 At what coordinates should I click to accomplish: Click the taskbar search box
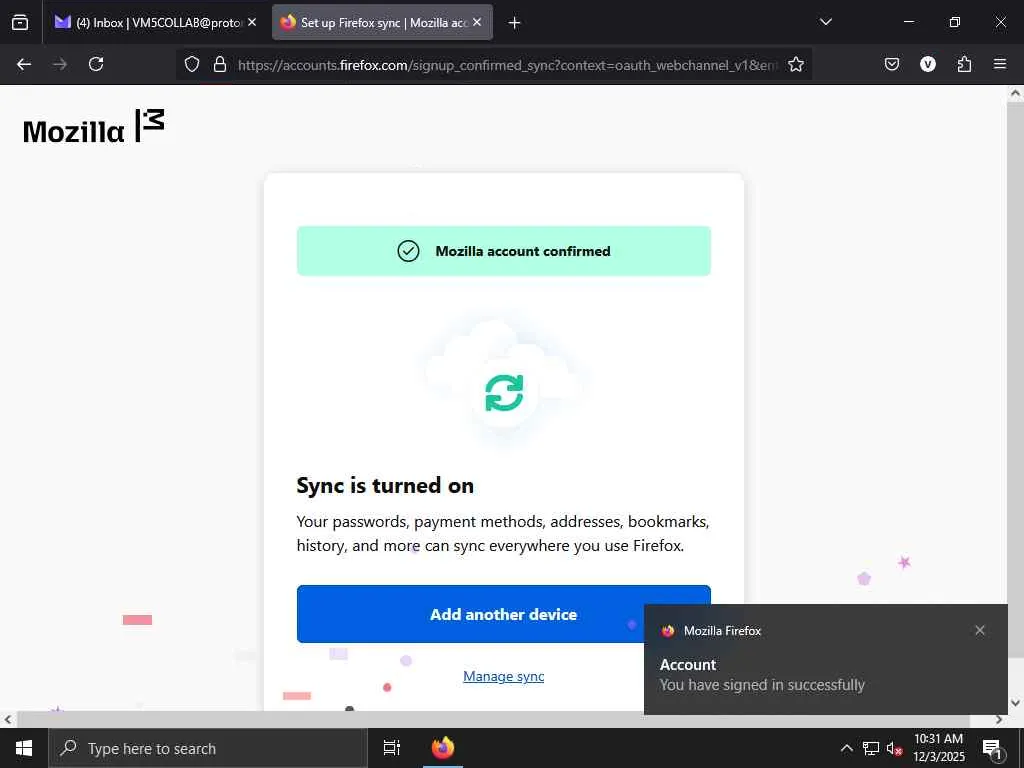208,748
